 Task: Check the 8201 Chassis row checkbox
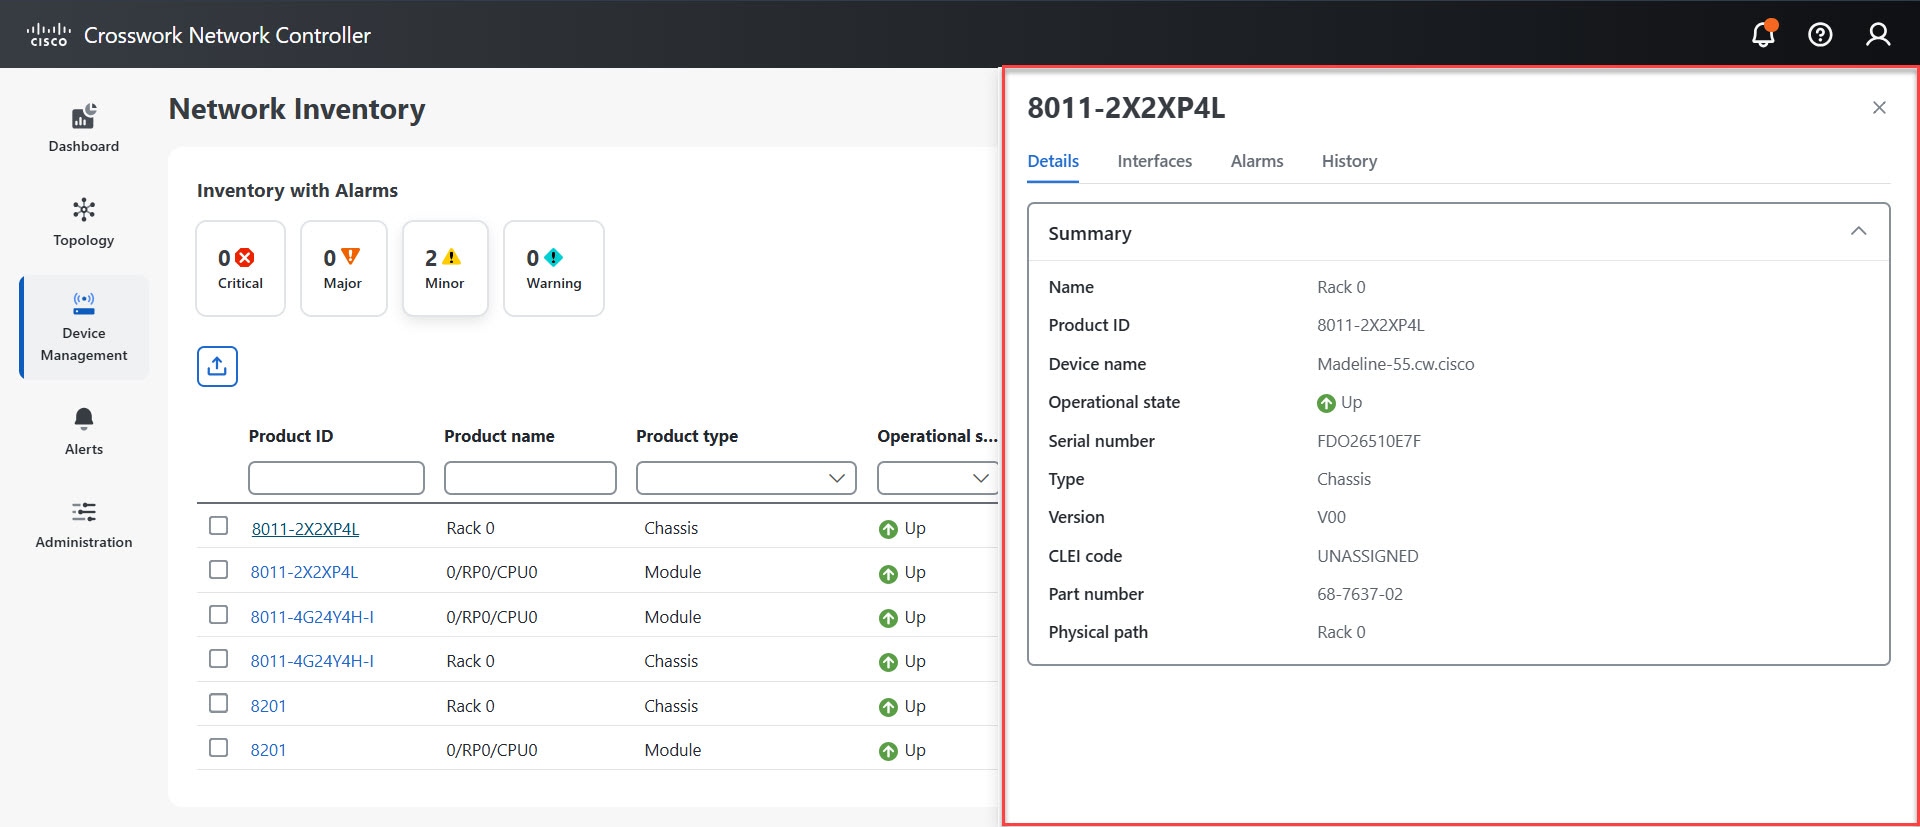(218, 704)
